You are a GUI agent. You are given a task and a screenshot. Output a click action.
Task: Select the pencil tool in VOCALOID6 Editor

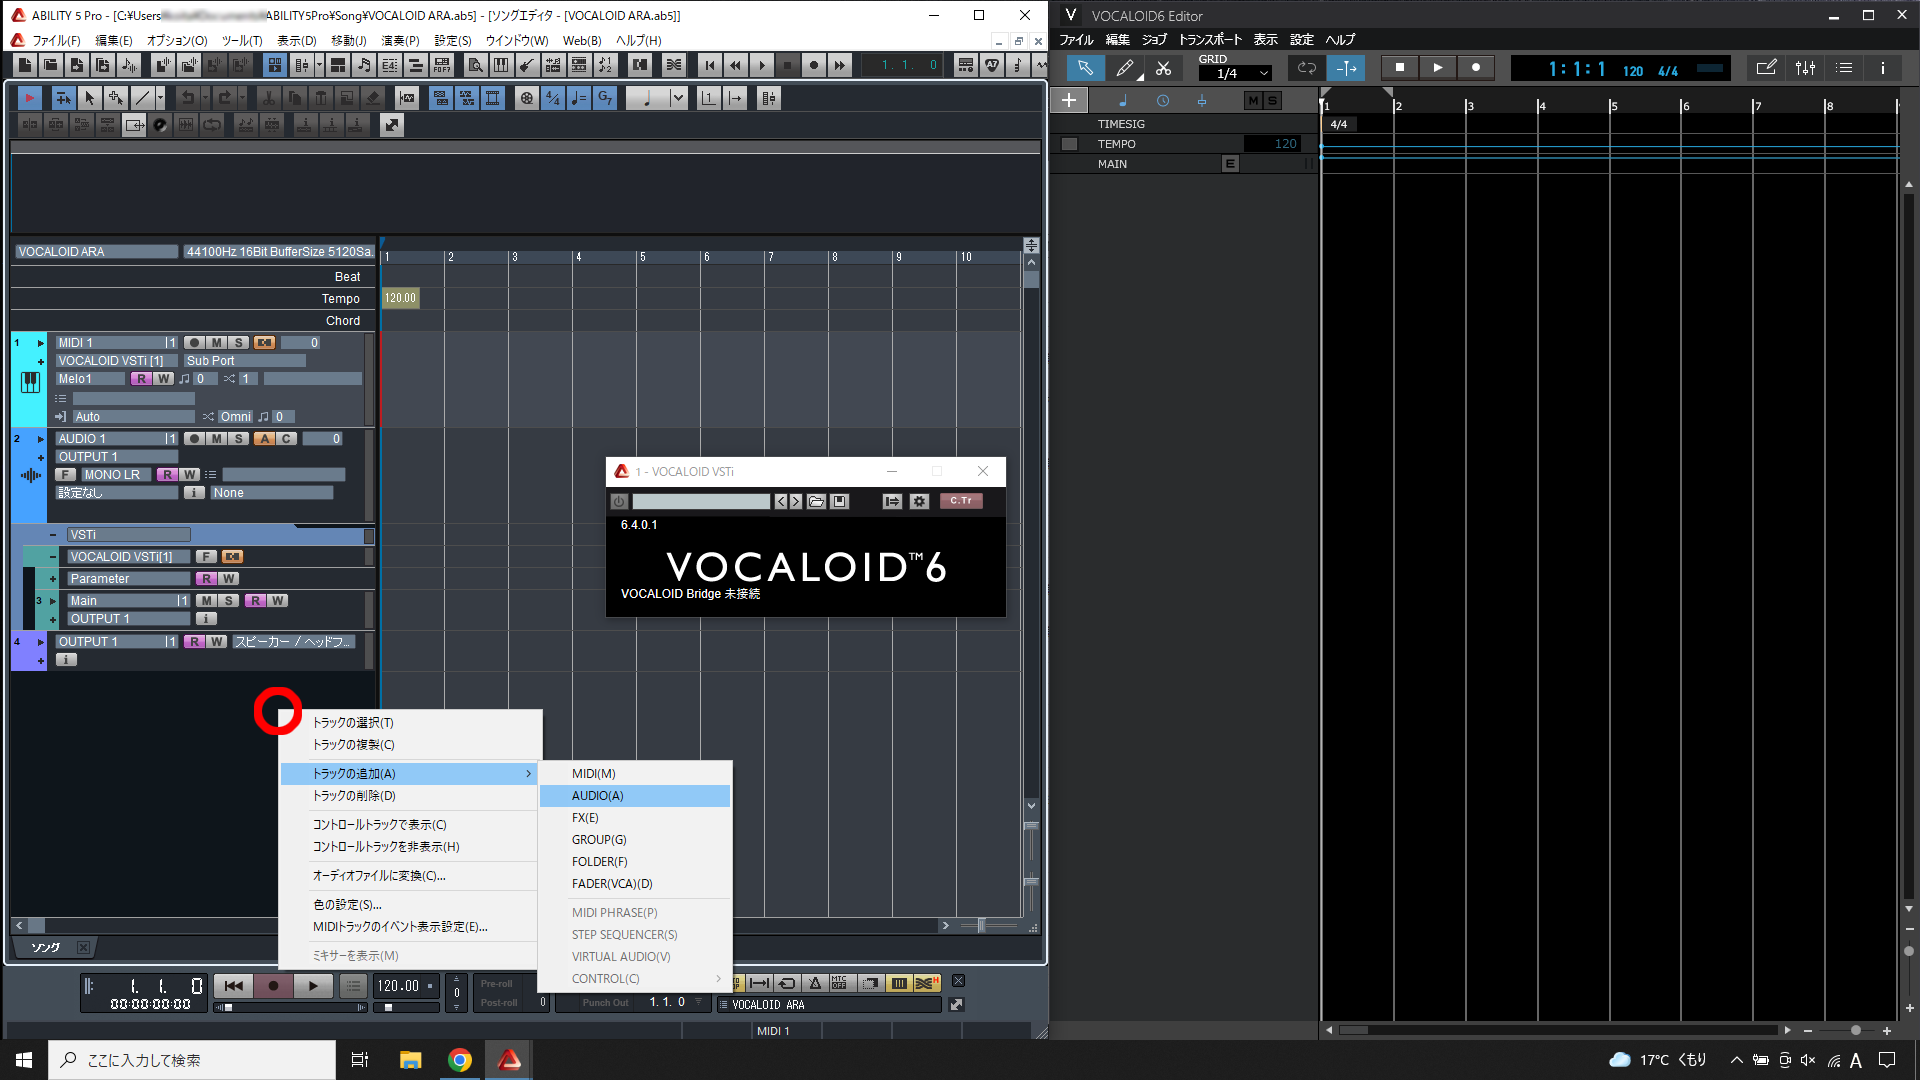(x=1125, y=67)
